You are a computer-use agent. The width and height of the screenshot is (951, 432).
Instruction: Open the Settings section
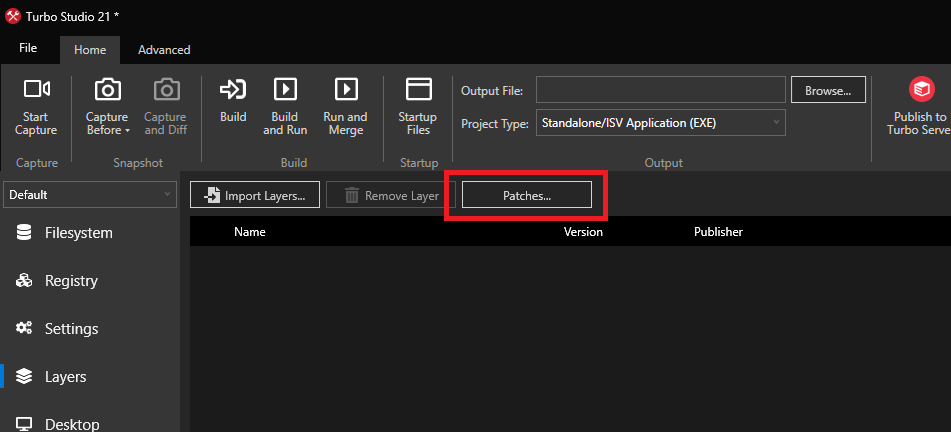[x=90, y=329]
